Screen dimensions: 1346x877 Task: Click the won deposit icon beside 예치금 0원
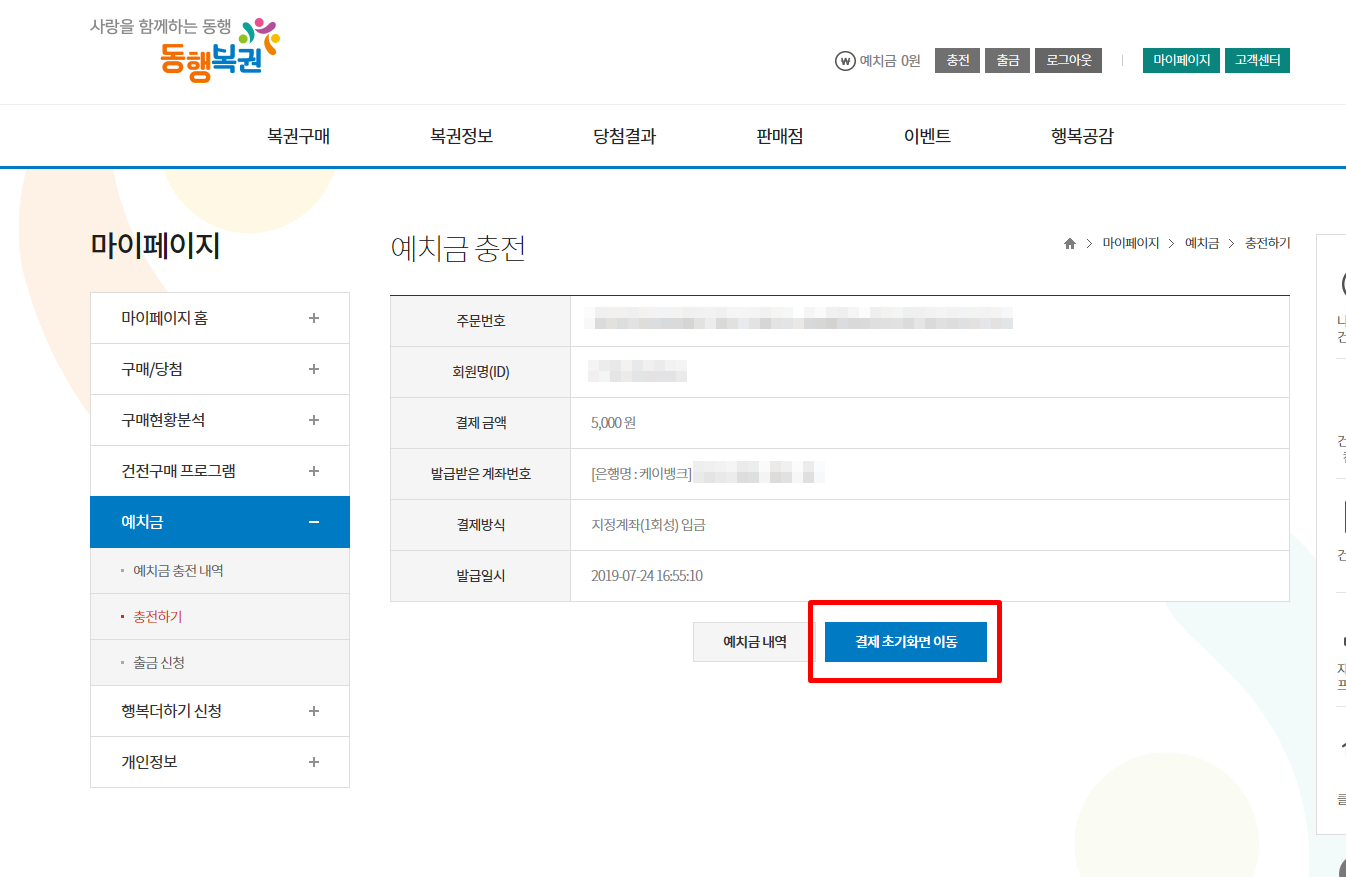point(845,61)
